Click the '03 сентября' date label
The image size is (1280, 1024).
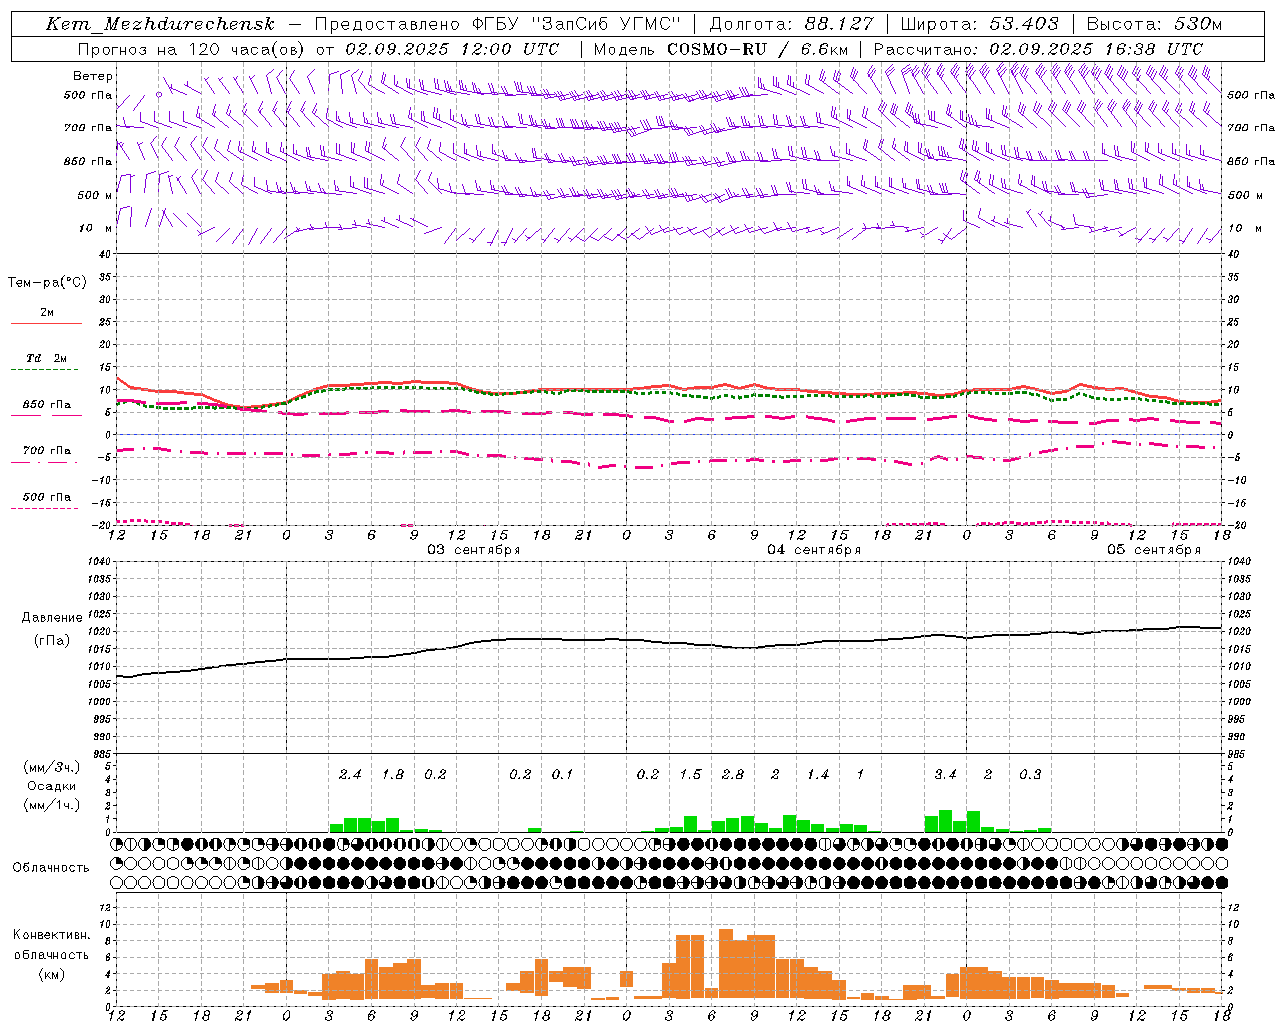point(474,550)
